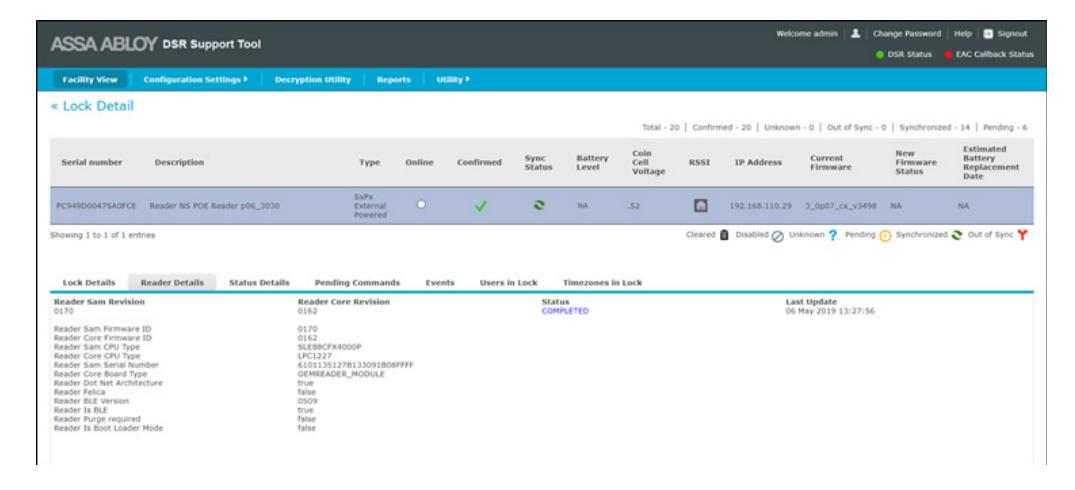
Task: Click the BLE version value 0509
Action: 307,400
